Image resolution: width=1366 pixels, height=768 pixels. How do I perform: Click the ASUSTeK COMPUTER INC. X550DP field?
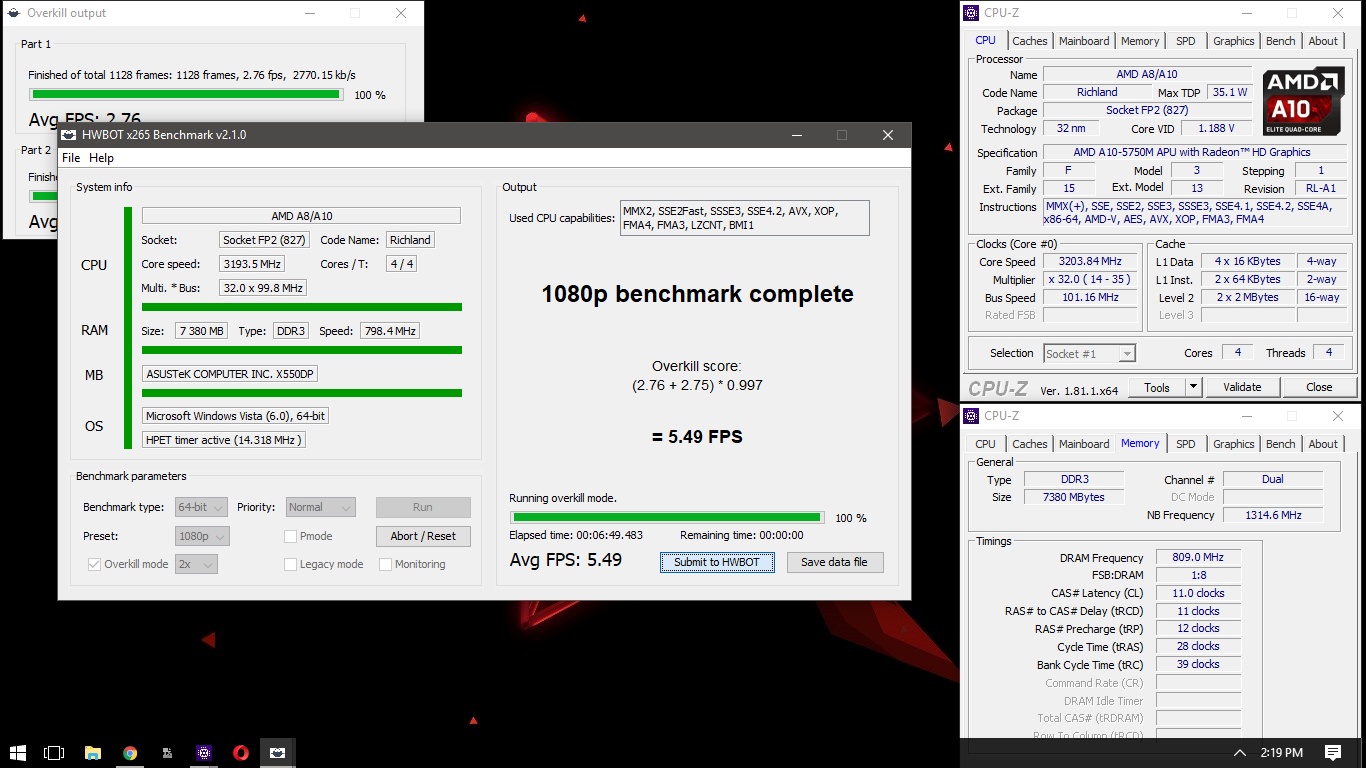tap(230, 374)
